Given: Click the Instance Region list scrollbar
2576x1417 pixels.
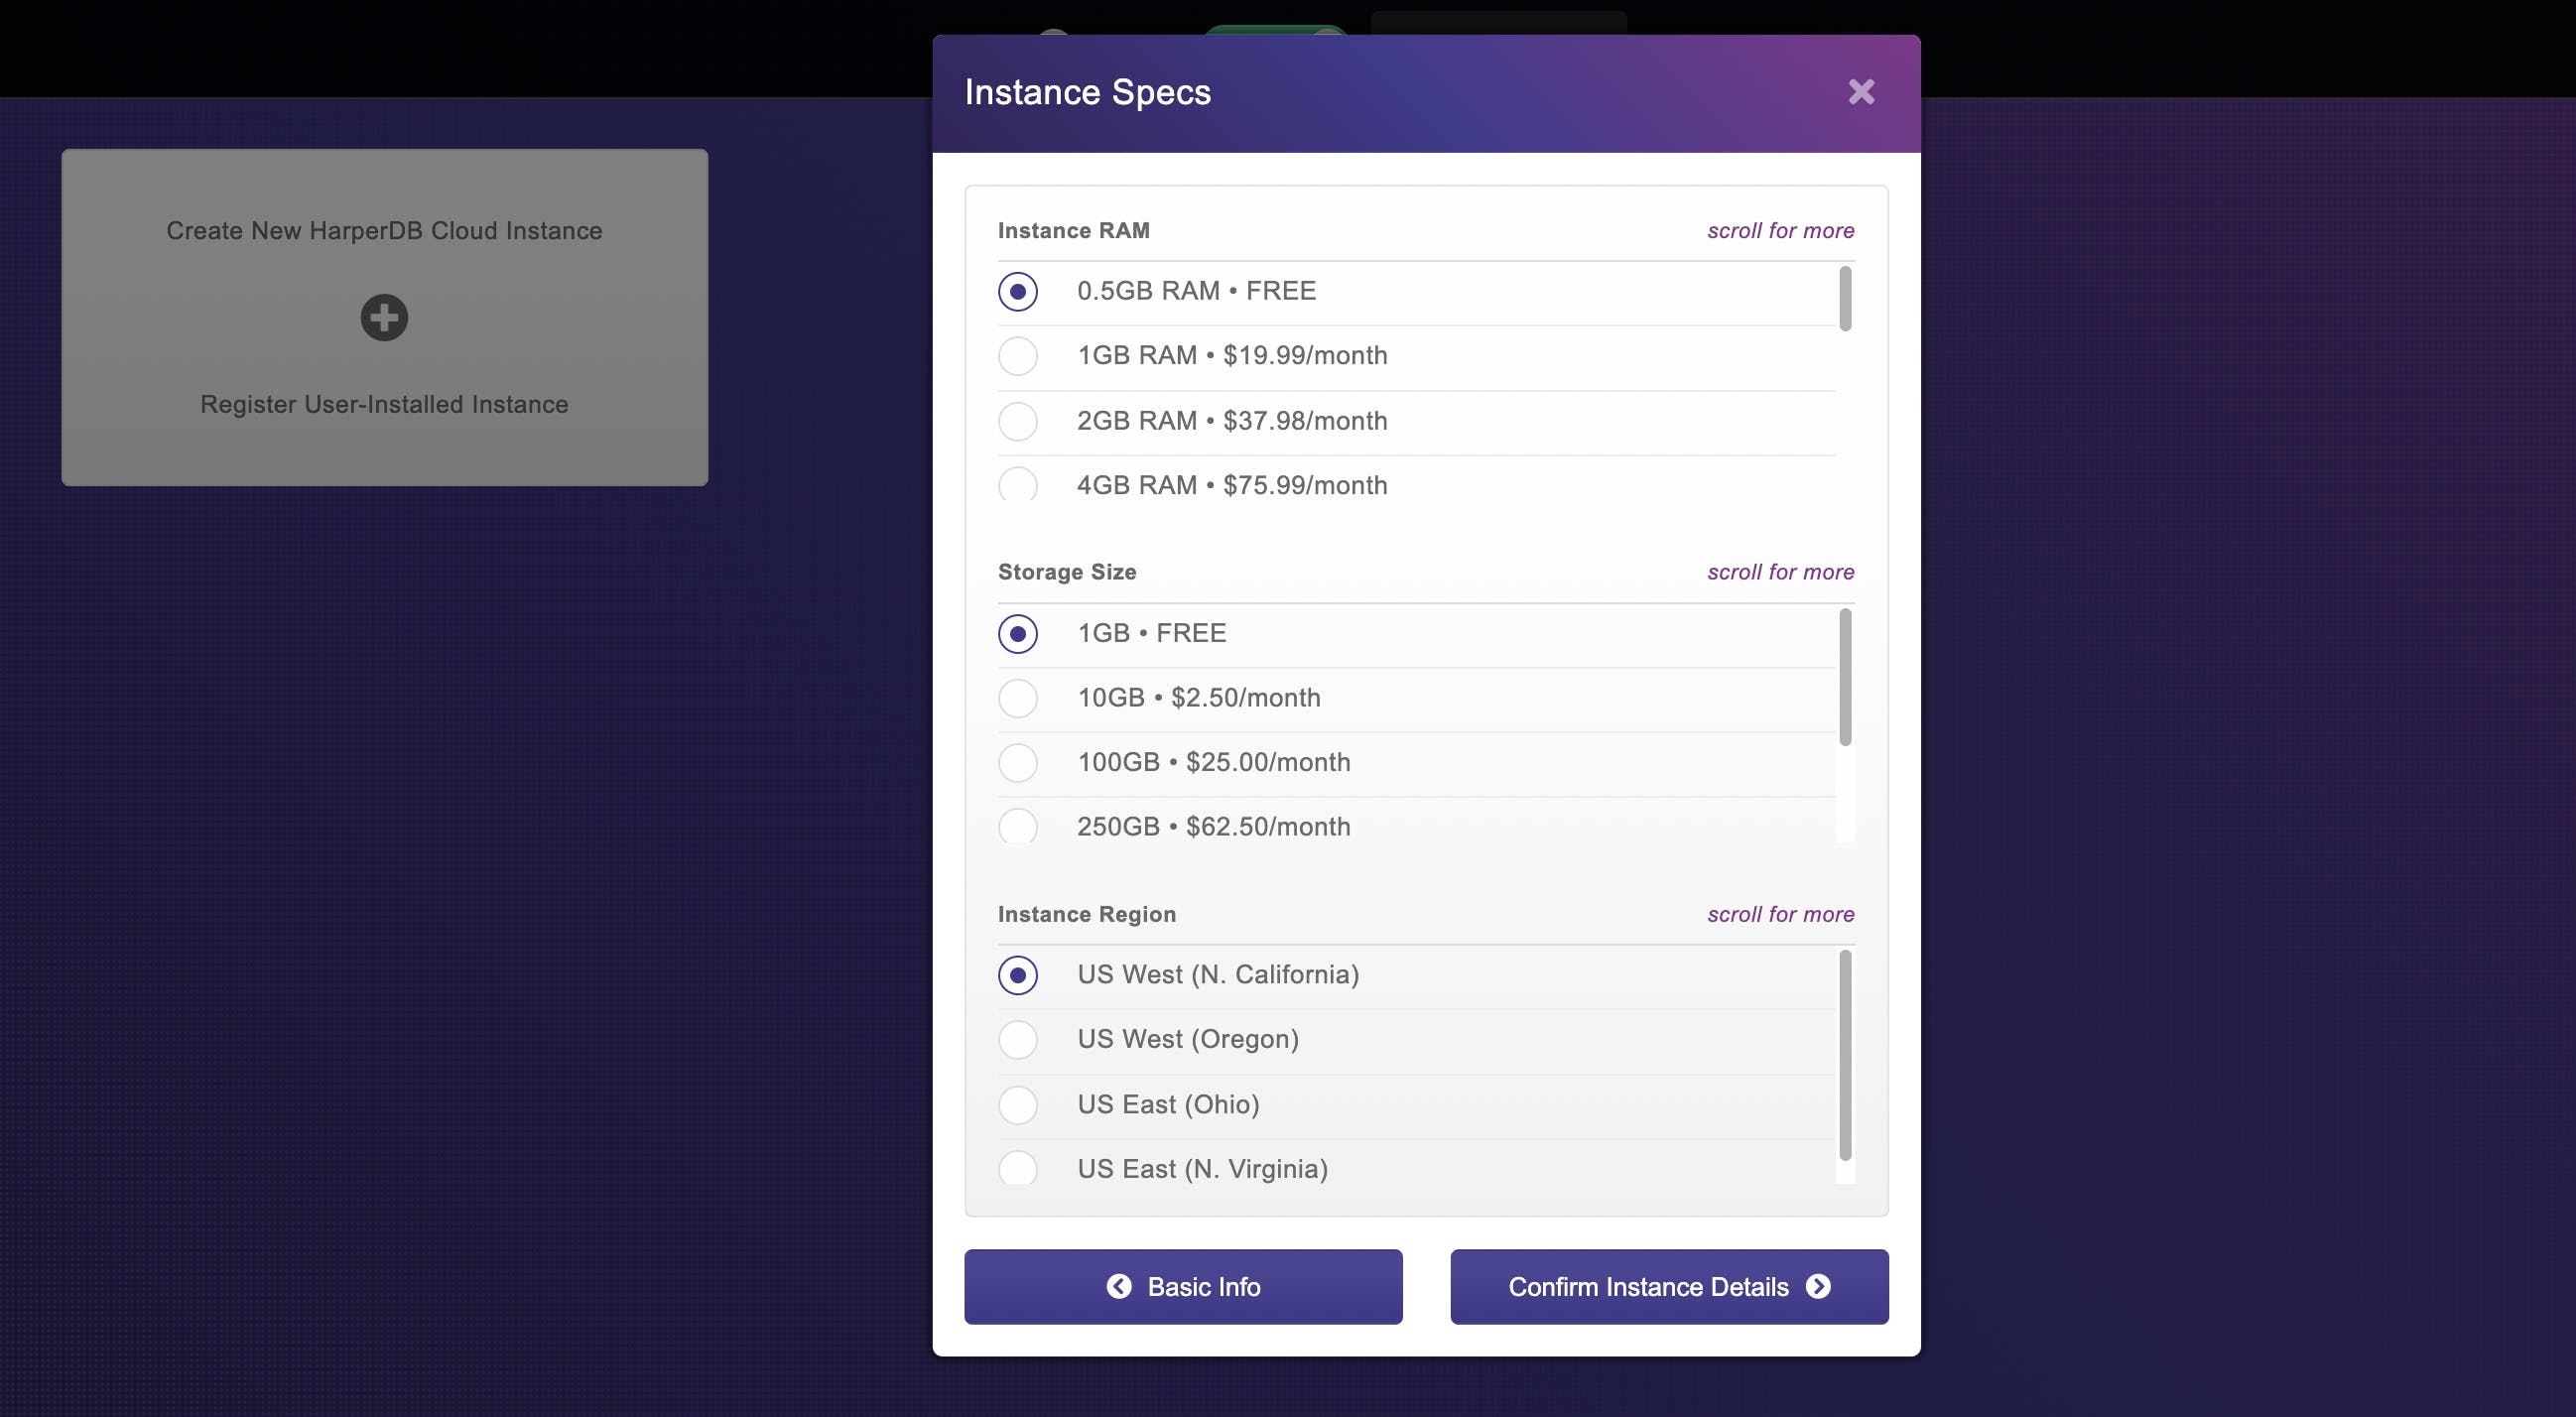Looking at the screenshot, I should (x=1845, y=1054).
